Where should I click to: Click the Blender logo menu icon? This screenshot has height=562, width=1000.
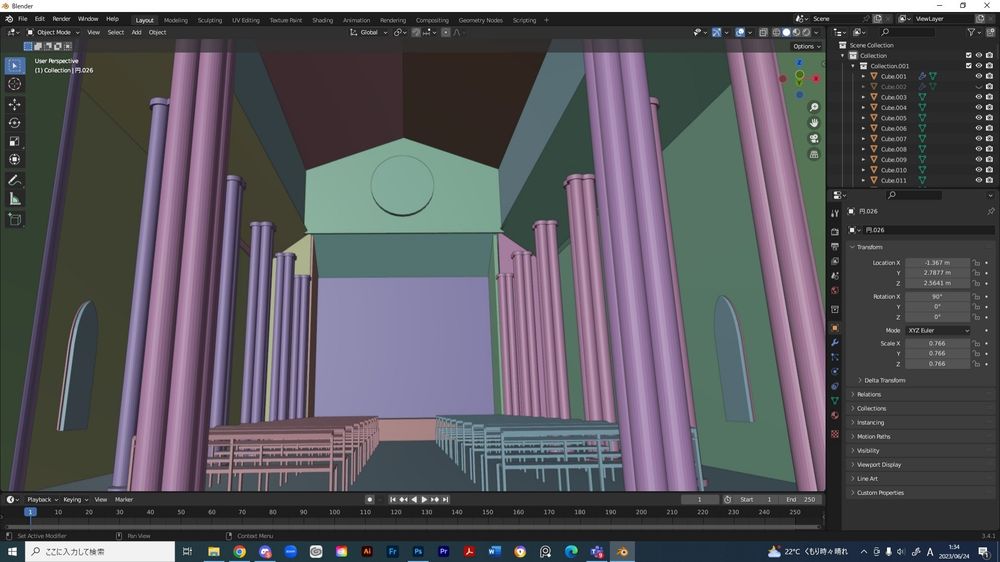click(x=9, y=19)
